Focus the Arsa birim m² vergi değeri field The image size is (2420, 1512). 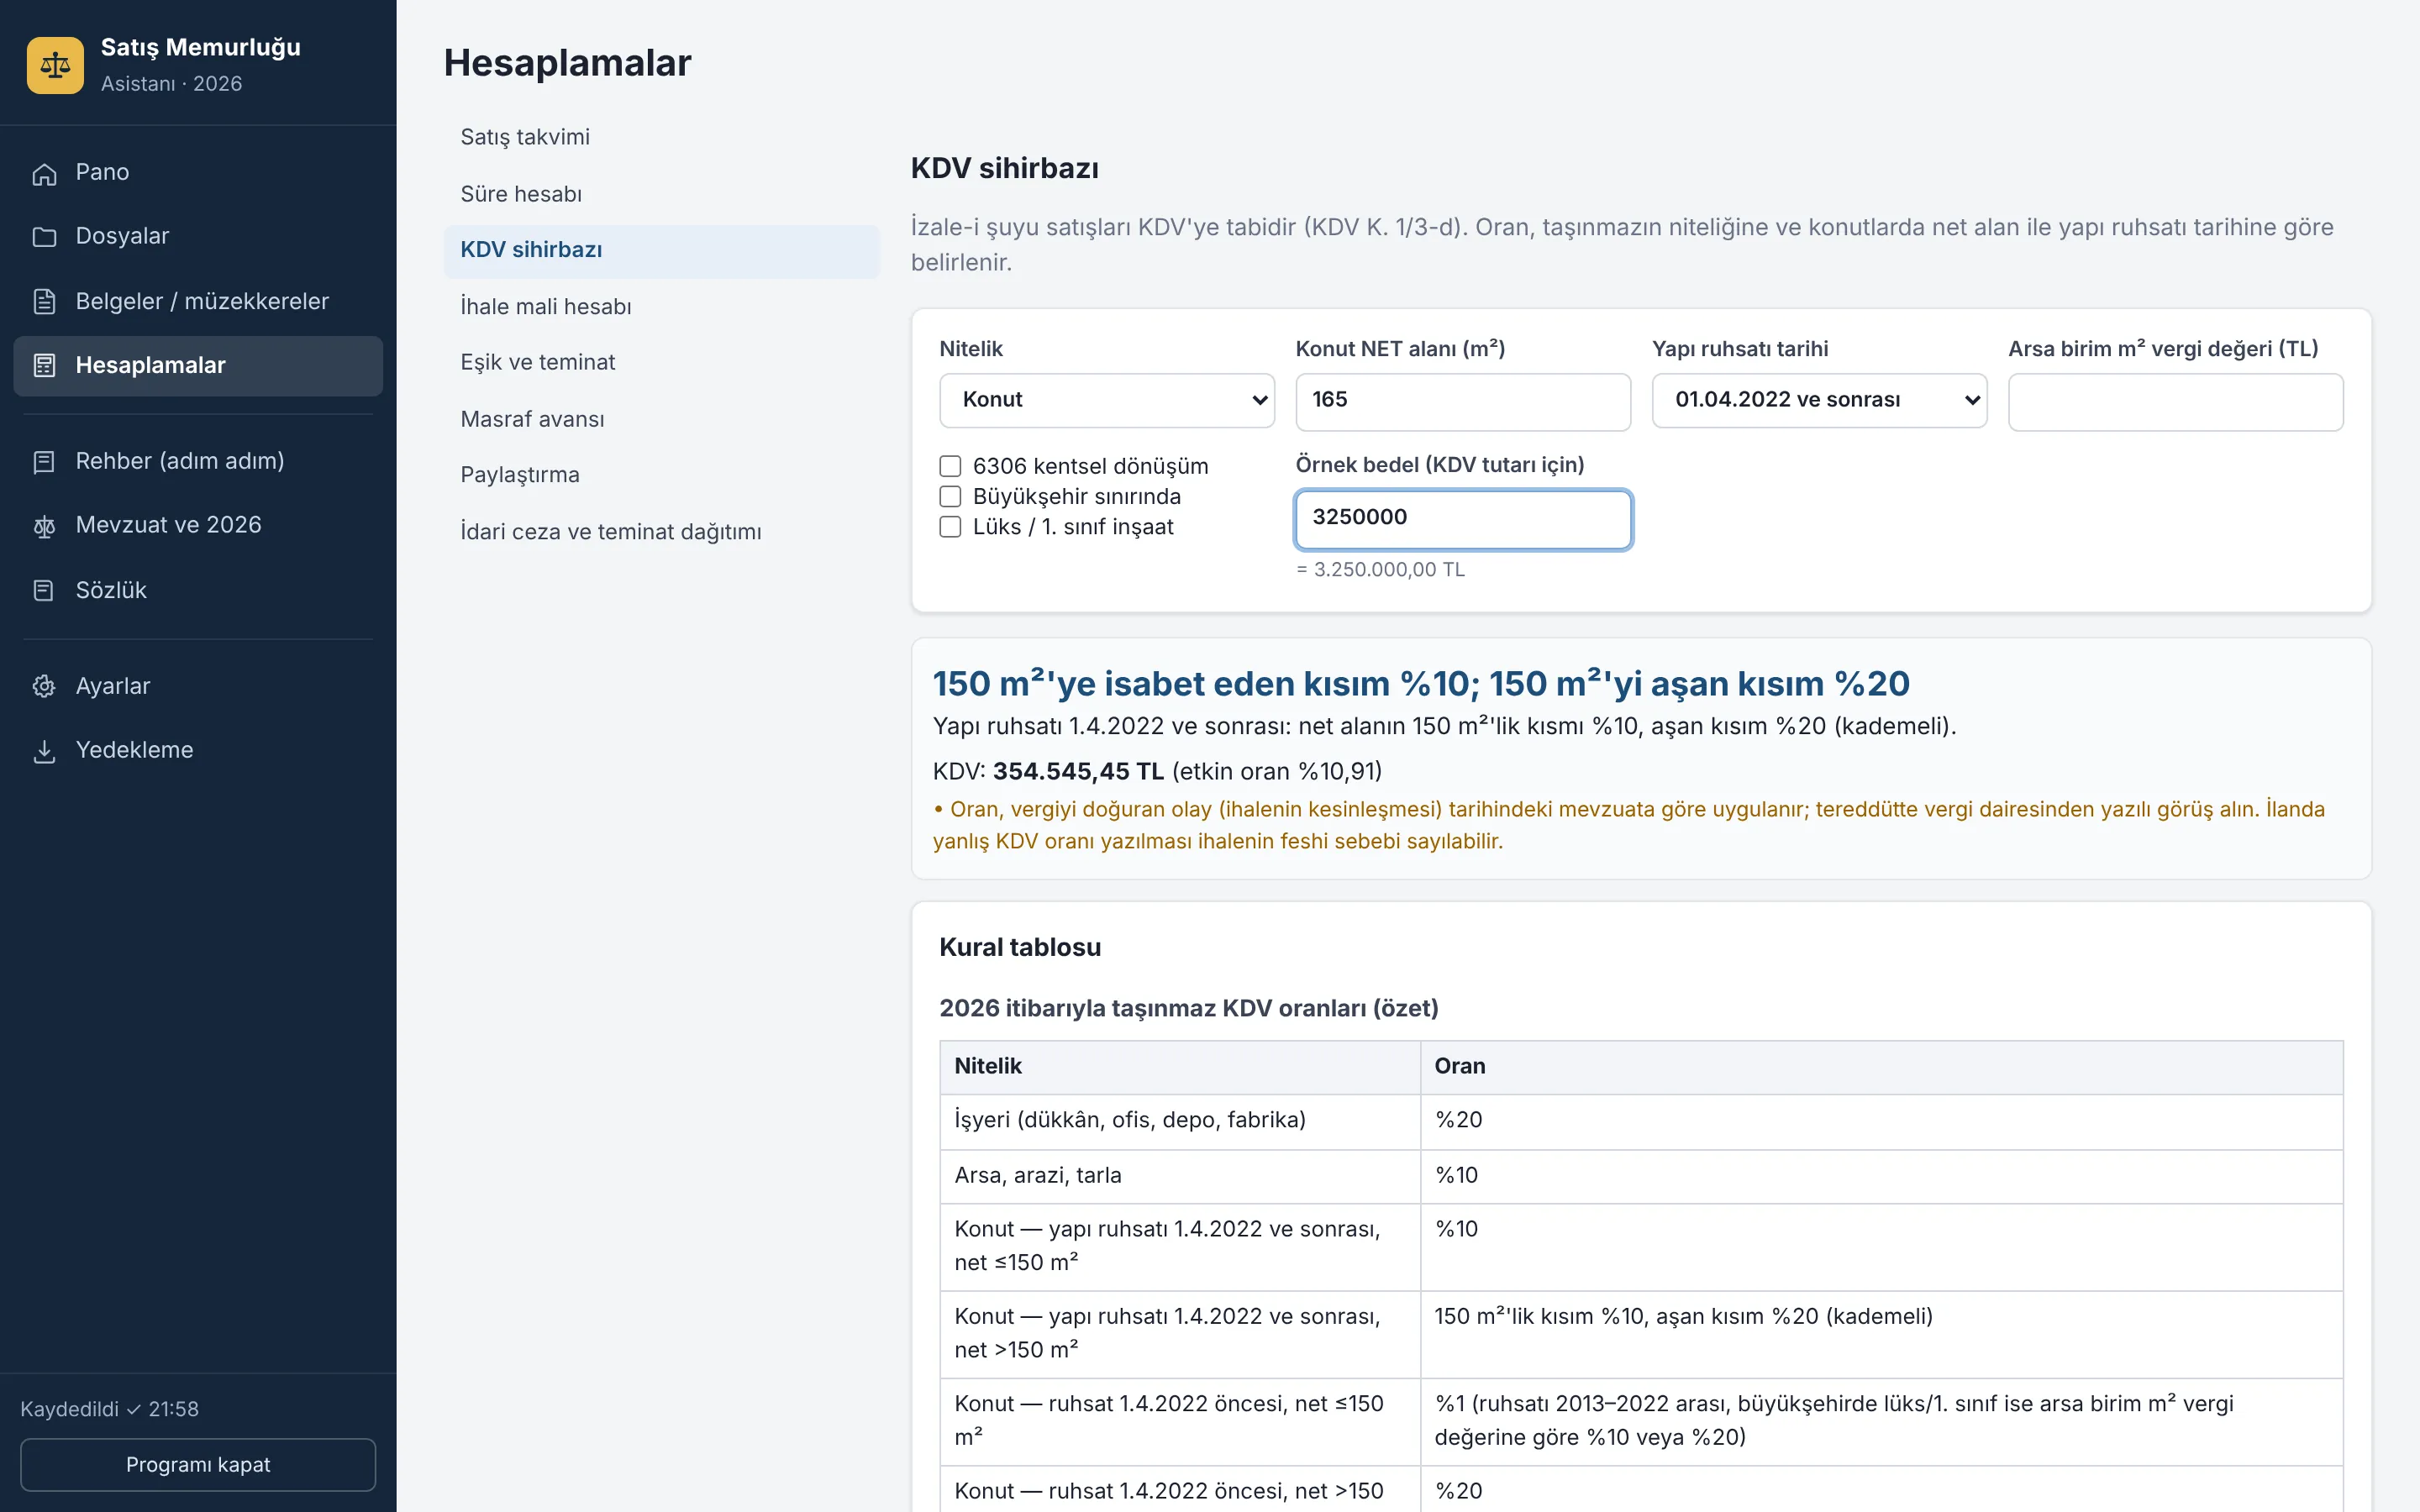click(2175, 401)
